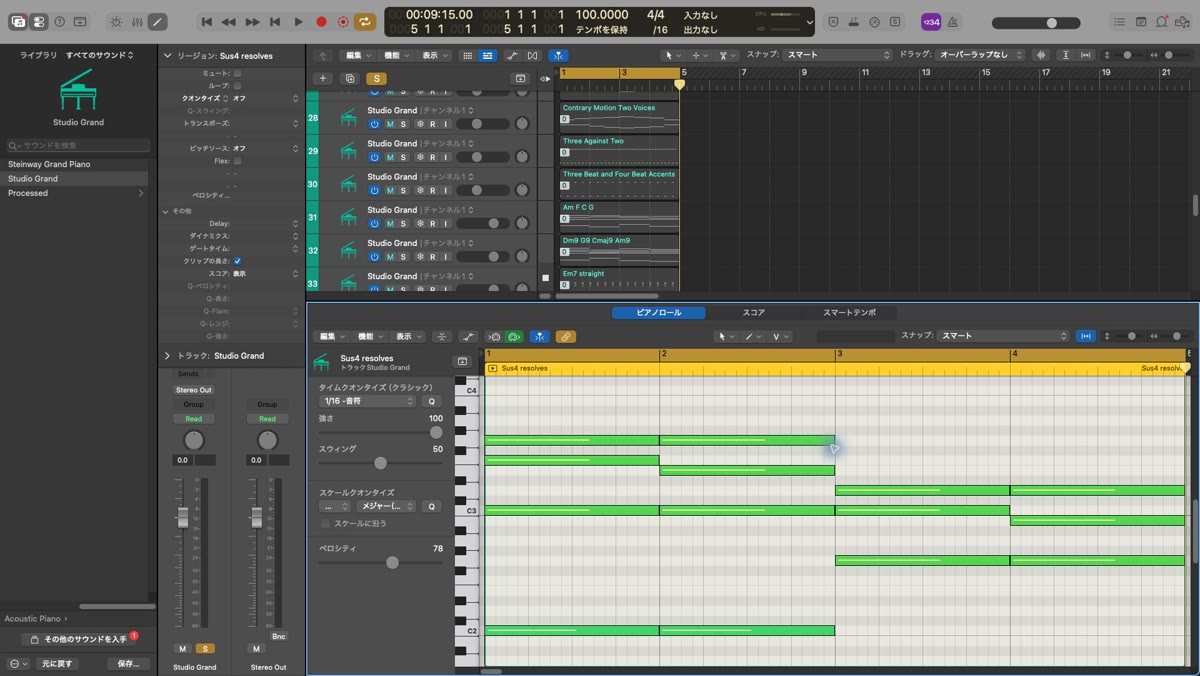Click the scale quantize Q button
The height and width of the screenshot is (676, 1200).
[x=432, y=507]
